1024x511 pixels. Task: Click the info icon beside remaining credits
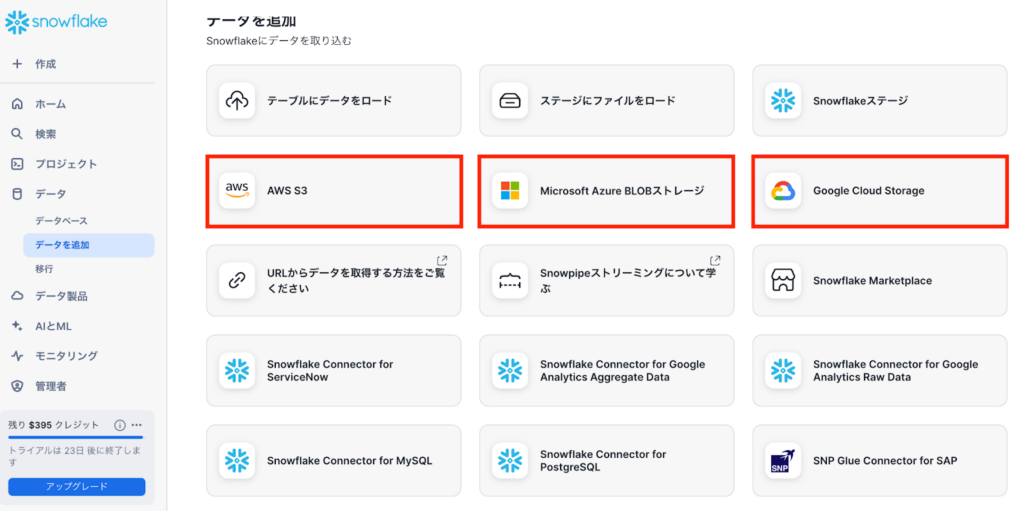click(120, 425)
